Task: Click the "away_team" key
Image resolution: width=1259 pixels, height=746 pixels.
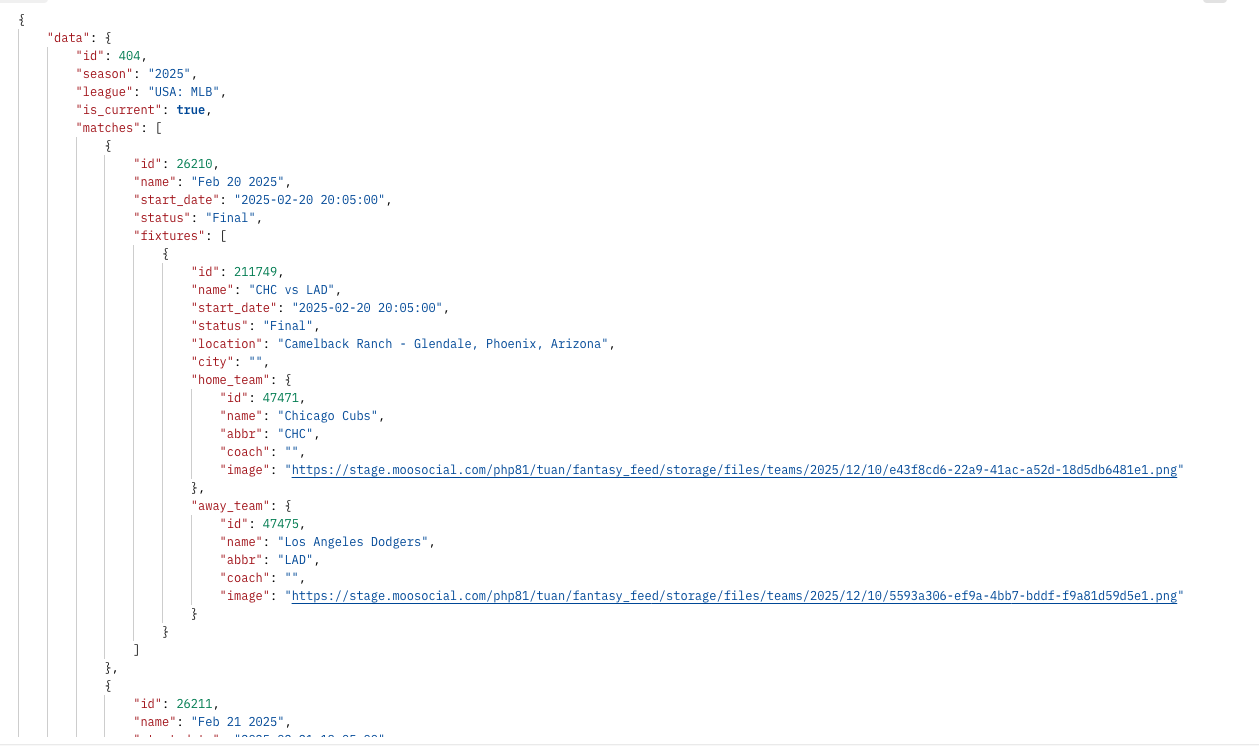Action: point(231,506)
